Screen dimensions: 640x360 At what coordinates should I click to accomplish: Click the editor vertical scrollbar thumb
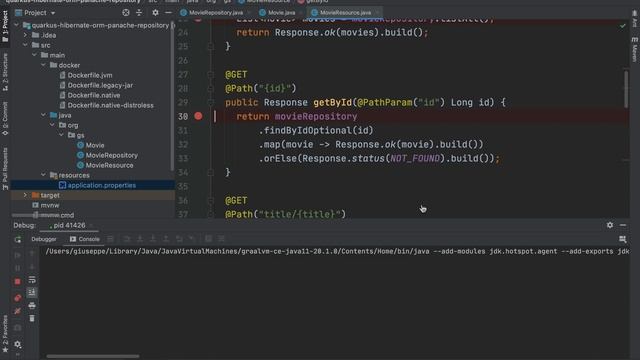pyautogui.click(x=626, y=89)
